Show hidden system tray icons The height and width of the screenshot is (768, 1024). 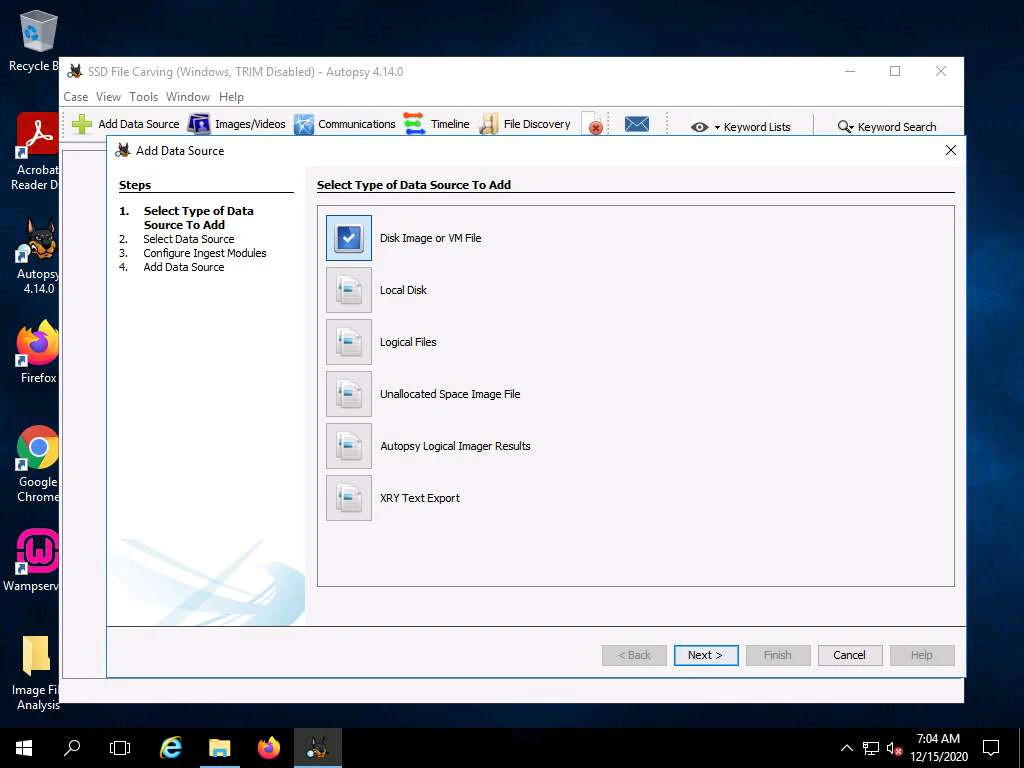(846, 748)
